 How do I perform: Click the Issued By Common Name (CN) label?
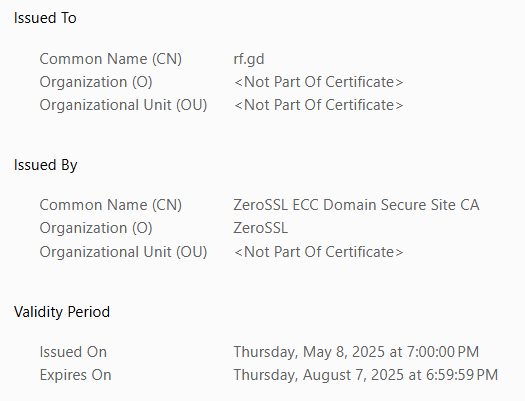[x=111, y=205]
